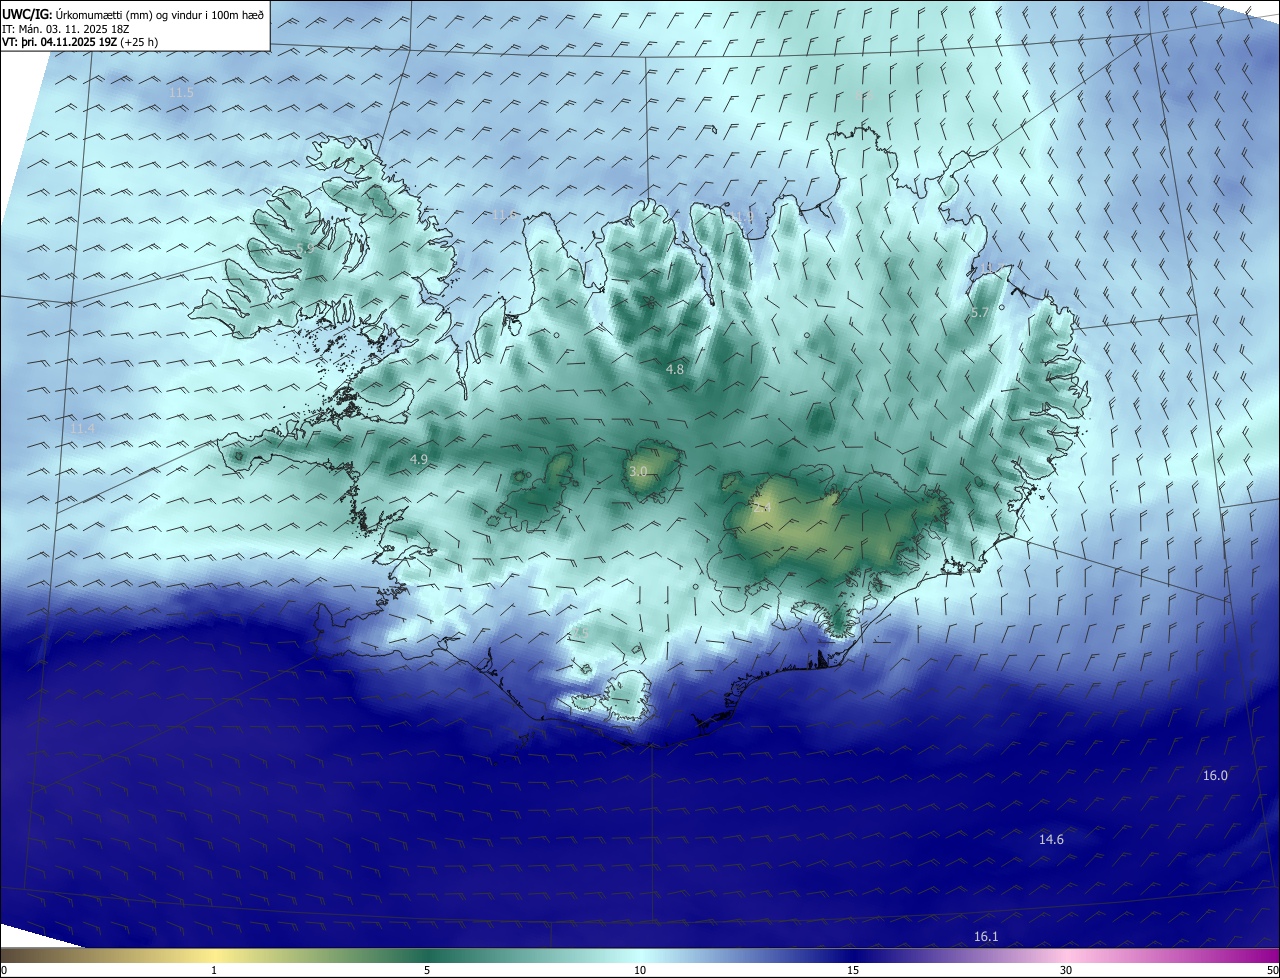Click the colorbar tick label 10
Screen dimensions: 1280x978
640,970
